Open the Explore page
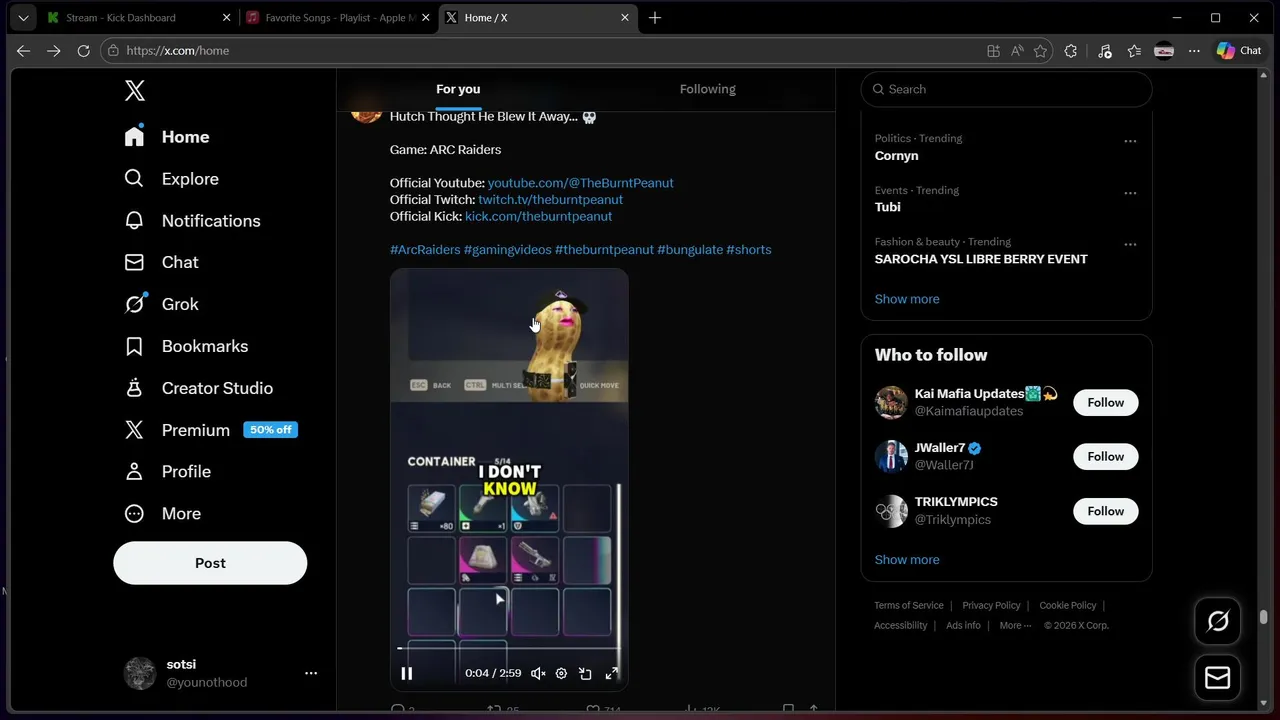 click(x=172, y=179)
